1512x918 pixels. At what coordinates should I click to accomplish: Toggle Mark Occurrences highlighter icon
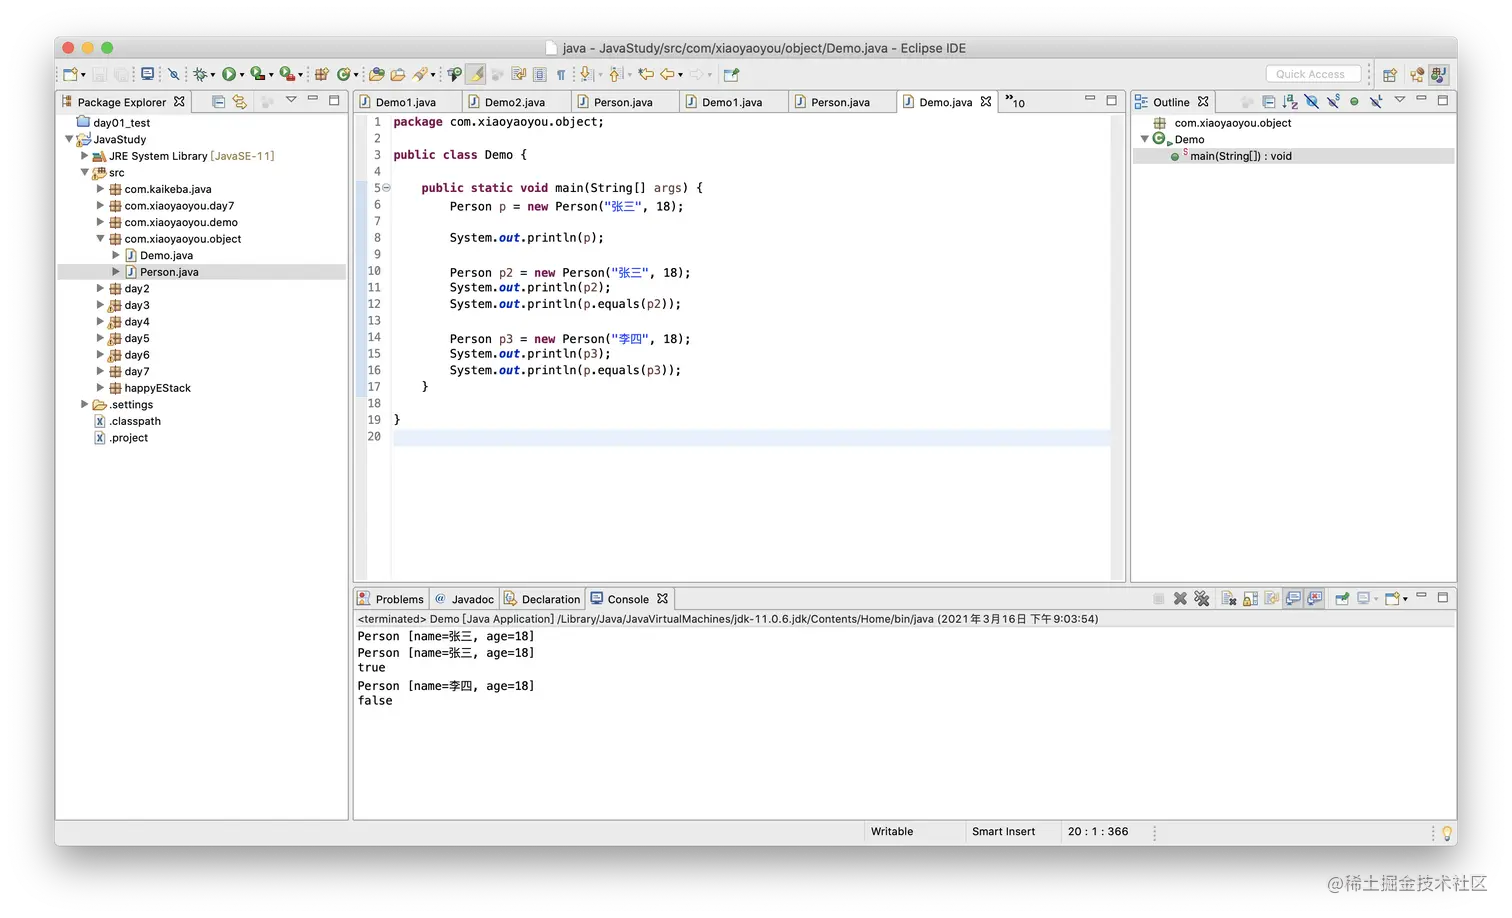click(x=477, y=74)
